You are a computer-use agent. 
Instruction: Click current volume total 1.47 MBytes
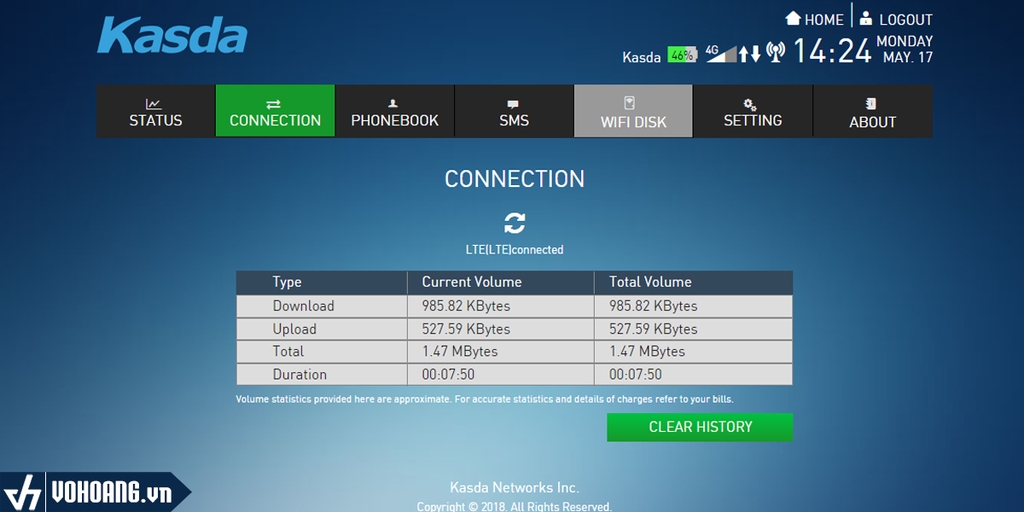(460, 351)
